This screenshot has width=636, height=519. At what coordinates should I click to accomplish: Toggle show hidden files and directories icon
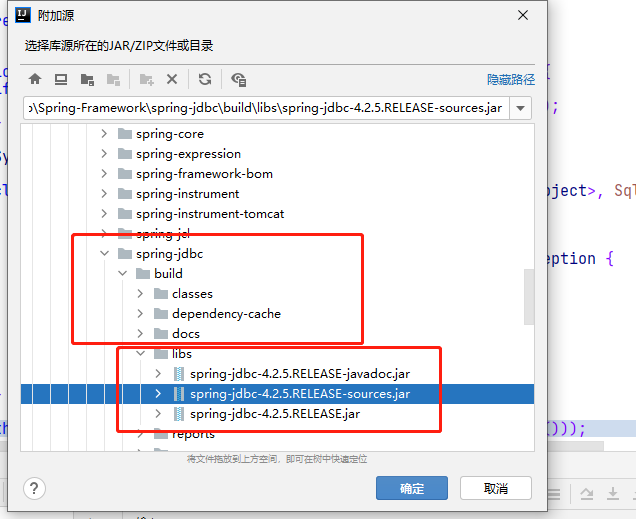238,79
